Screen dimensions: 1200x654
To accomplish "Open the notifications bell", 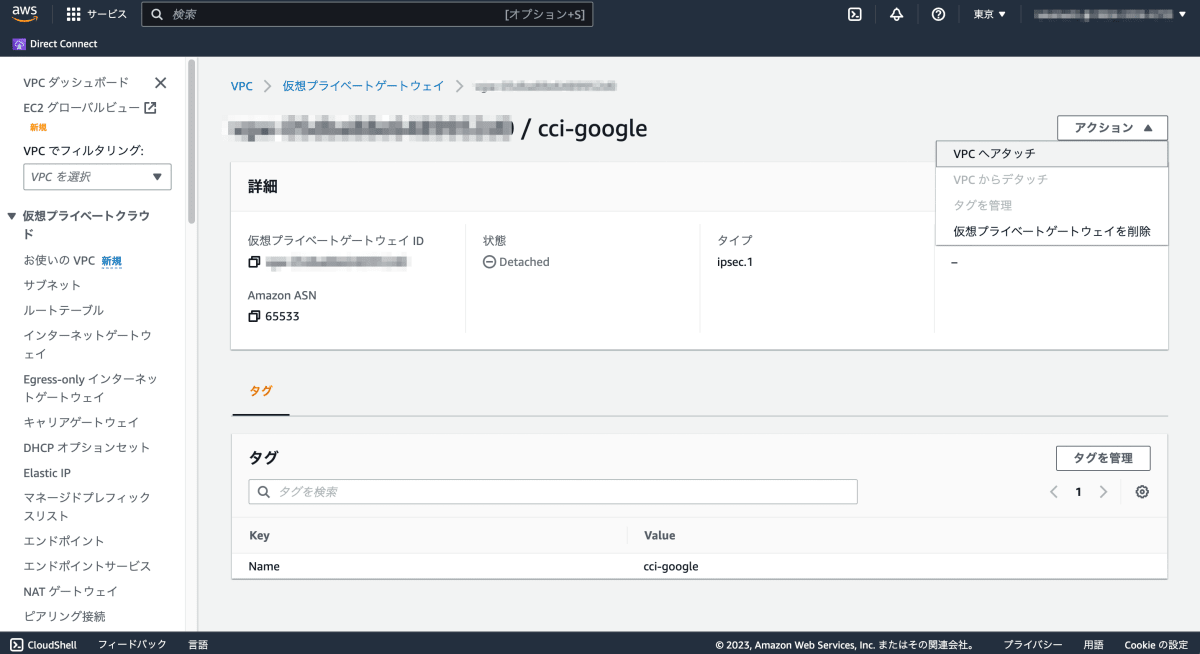I will [896, 14].
